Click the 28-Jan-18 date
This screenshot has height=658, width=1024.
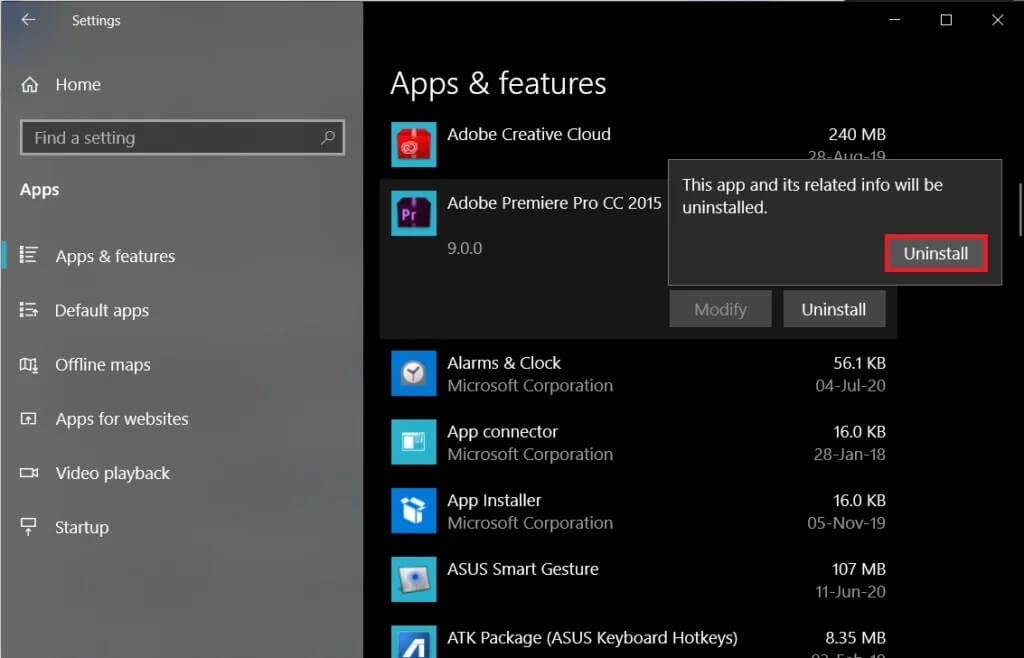click(850, 454)
